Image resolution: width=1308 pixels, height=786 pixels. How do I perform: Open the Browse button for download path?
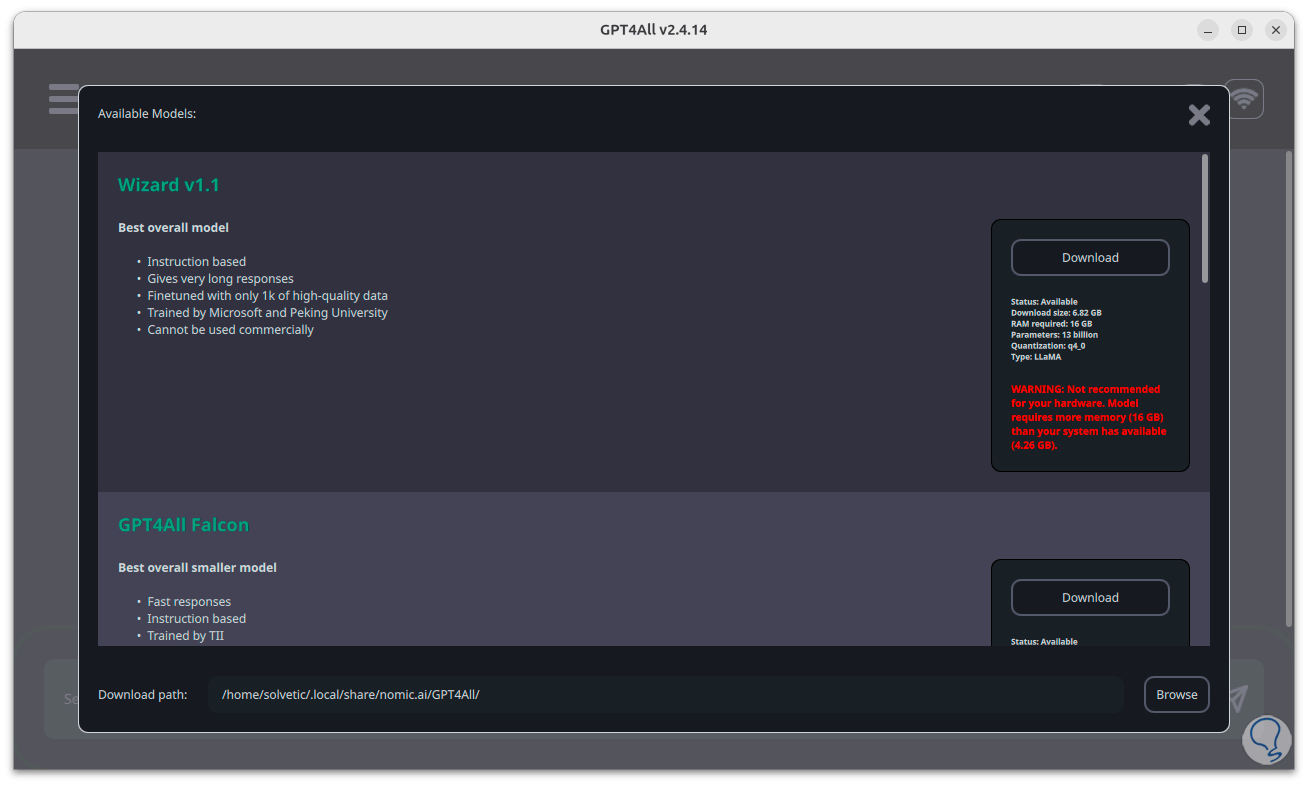point(1176,694)
